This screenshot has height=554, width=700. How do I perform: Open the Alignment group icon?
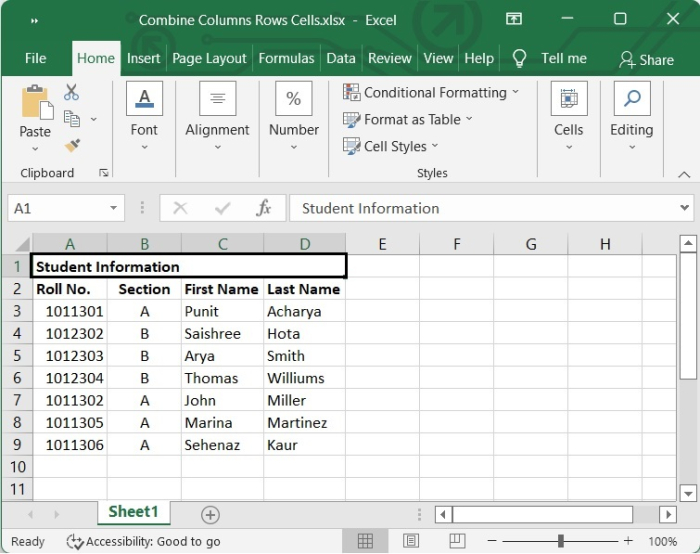coord(217,99)
